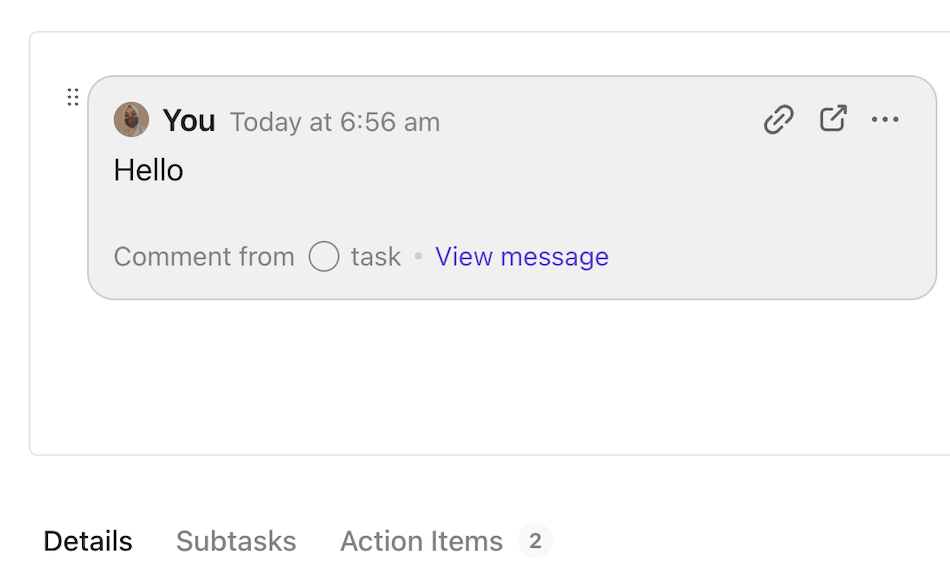Image resolution: width=950 pixels, height=576 pixels.
Task: Click the dot separator before View message
Action: [x=418, y=257]
